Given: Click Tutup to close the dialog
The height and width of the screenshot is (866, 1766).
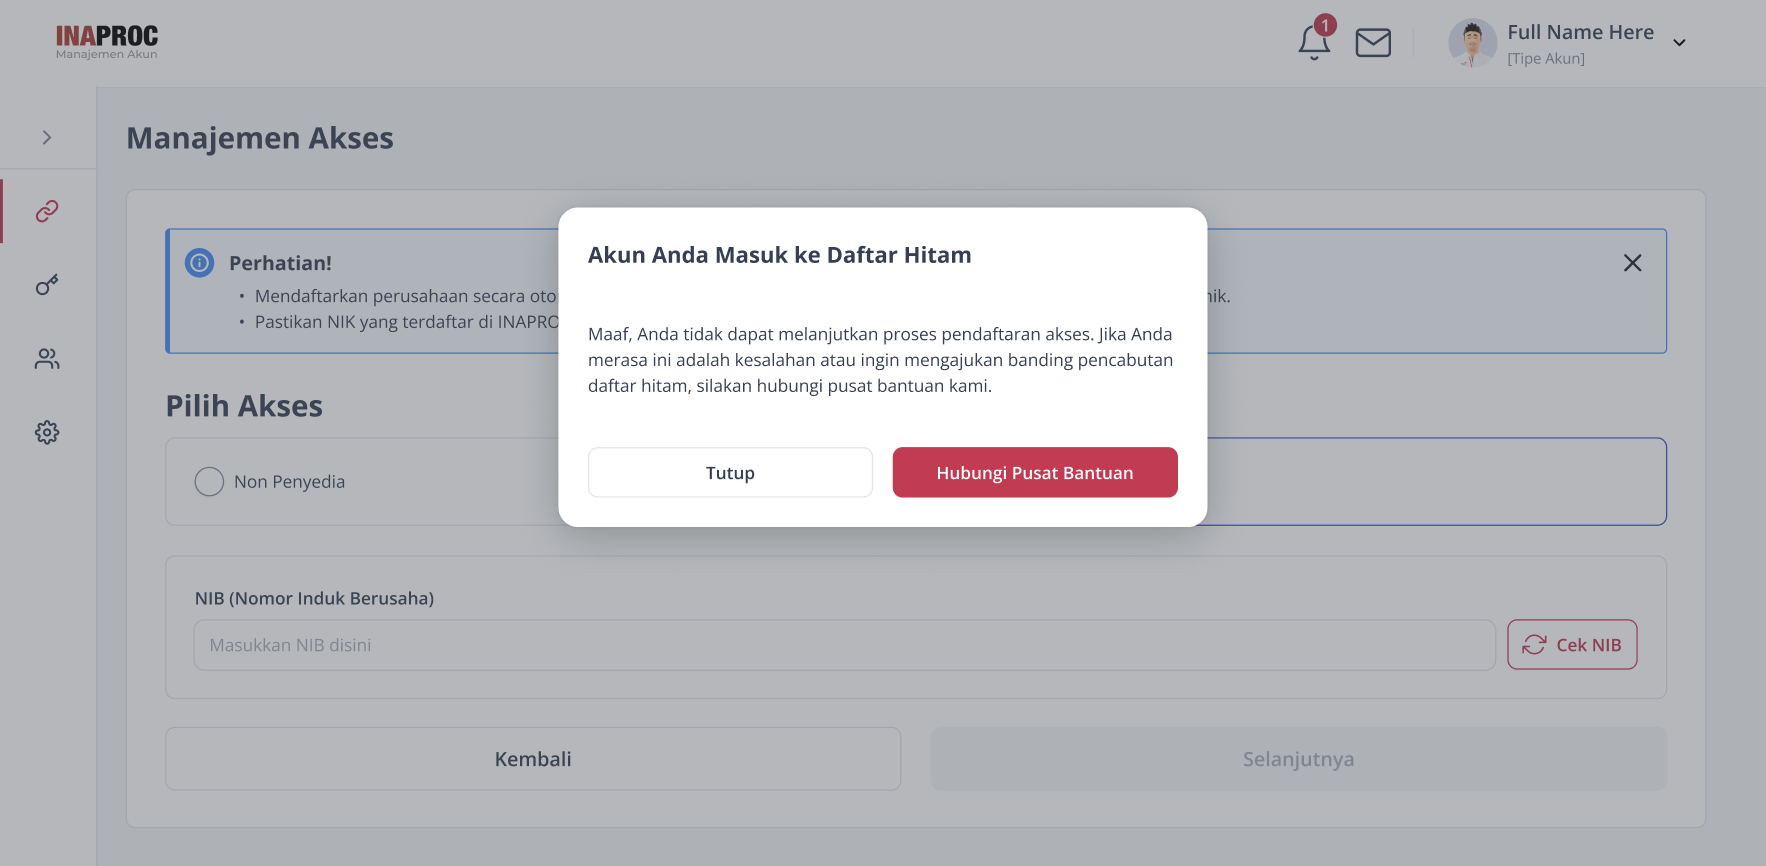Looking at the screenshot, I should point(730,472).
